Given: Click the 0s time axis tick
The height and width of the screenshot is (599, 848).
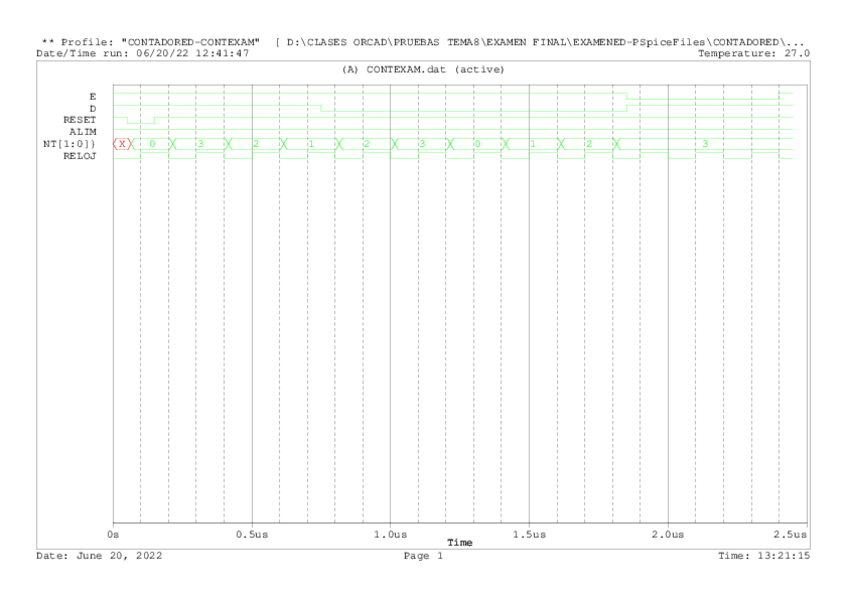Looking at the screenshot, I should (x=113, y=536).
